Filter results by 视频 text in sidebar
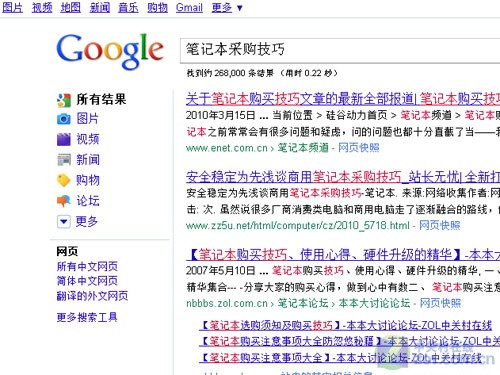500x375 pixels. (88, 139)
